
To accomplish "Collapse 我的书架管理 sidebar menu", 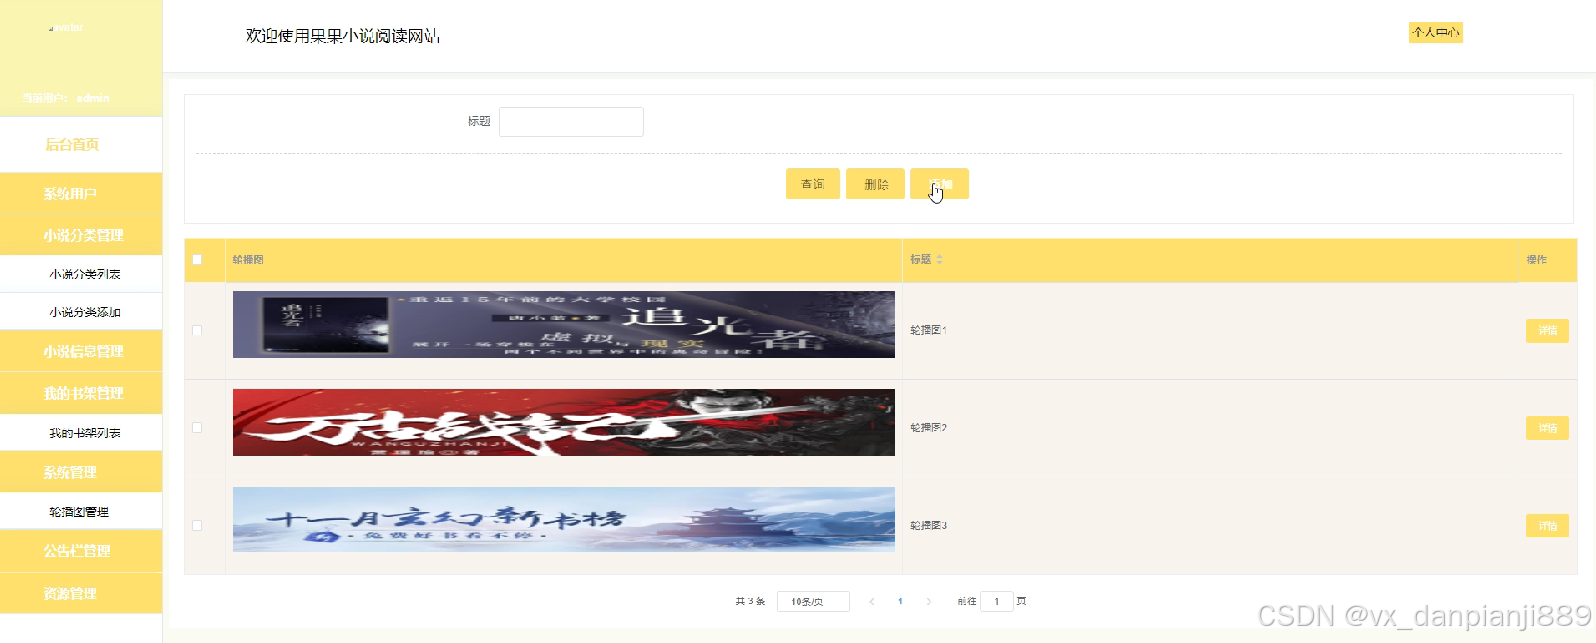I will [x=81, y=393].
